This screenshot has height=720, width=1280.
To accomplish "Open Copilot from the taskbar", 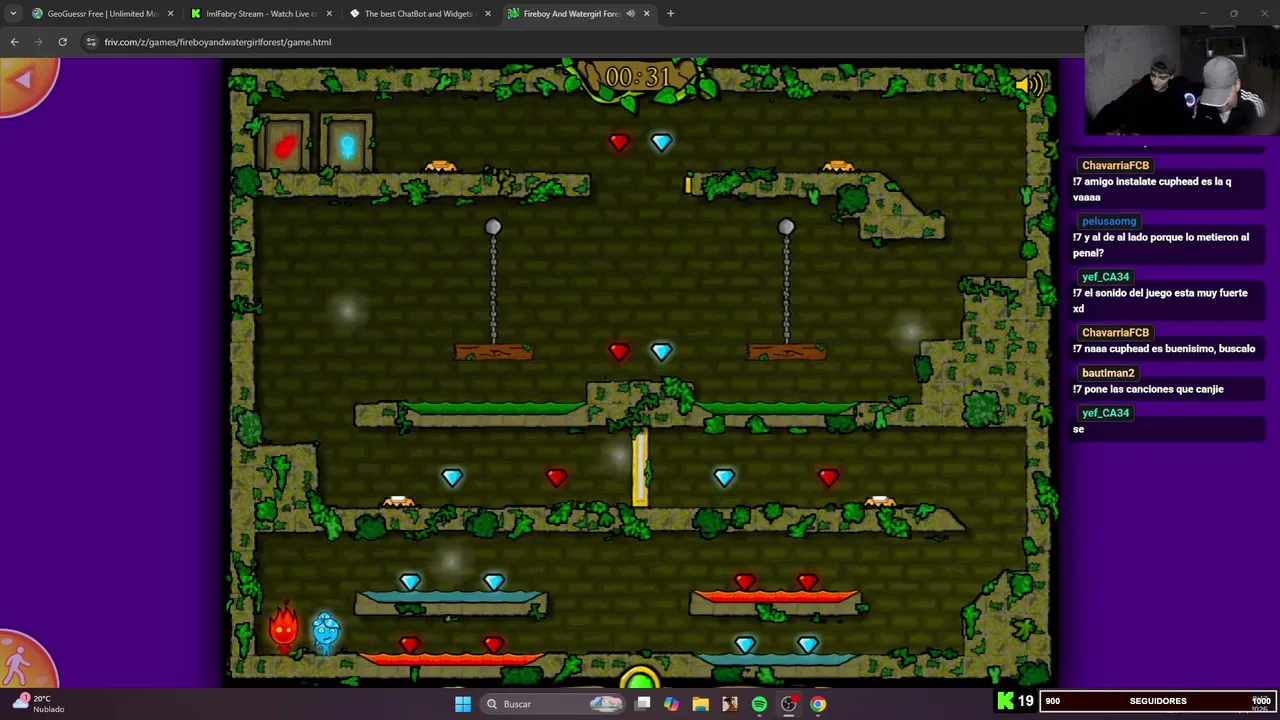I will click(671, 704).
